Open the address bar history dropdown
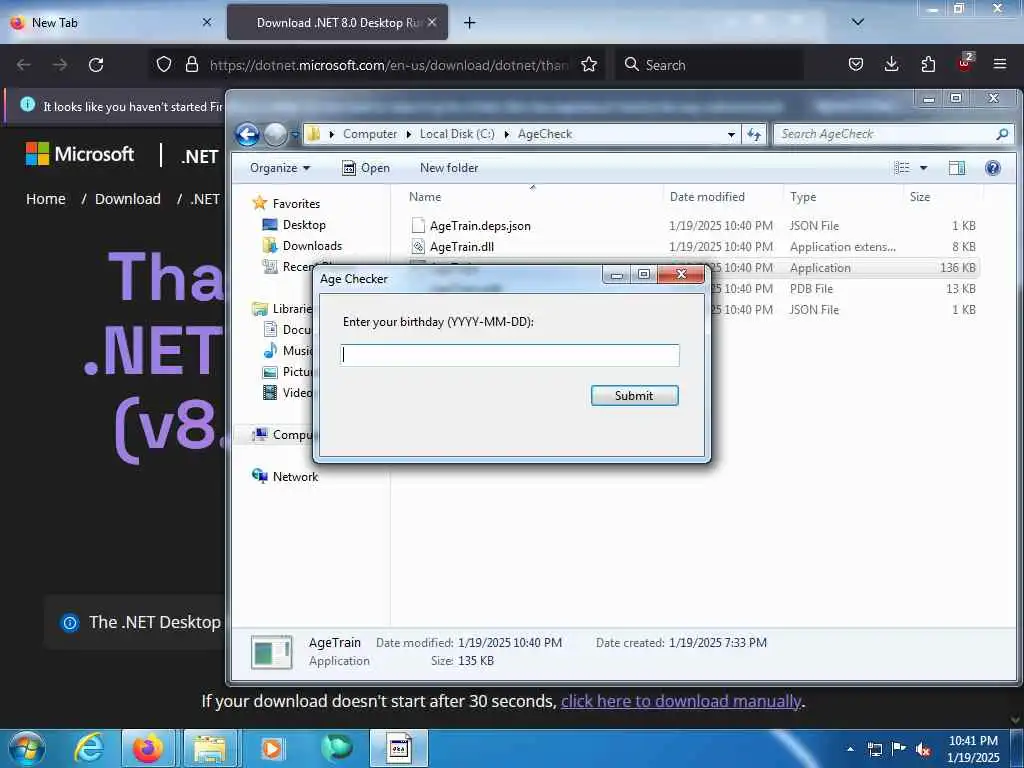The width and height of the screenshot is (1024, 768). (731, 135)
